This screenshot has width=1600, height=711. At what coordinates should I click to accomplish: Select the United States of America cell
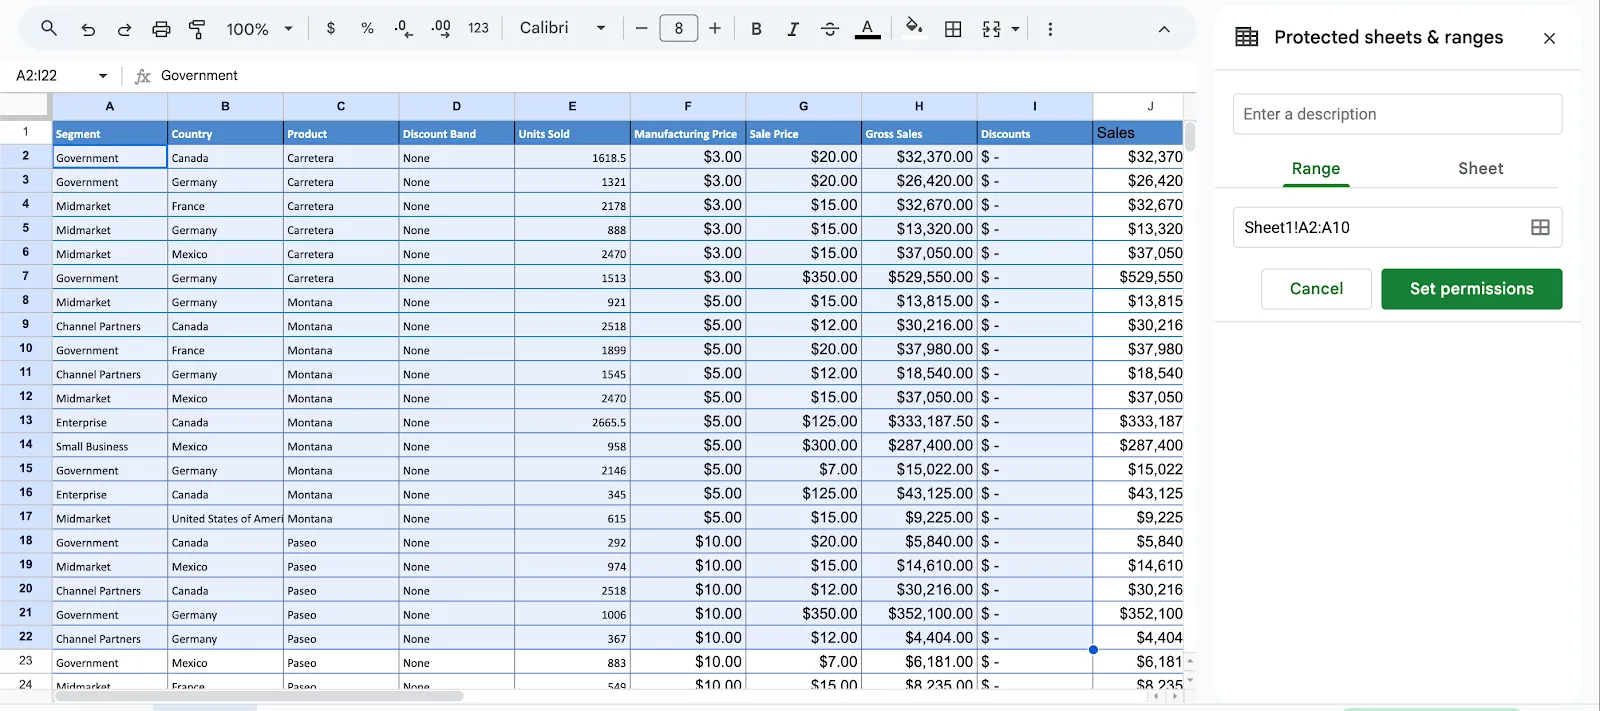click(226, 518)
